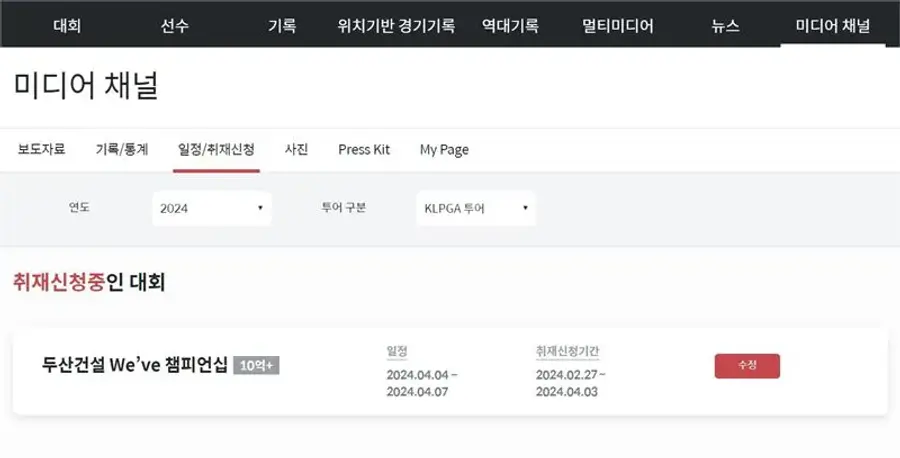Click the 취재신청기간 label
This screenshot has width=900, height=458.
pyautogui.click(x=567, y=351)
